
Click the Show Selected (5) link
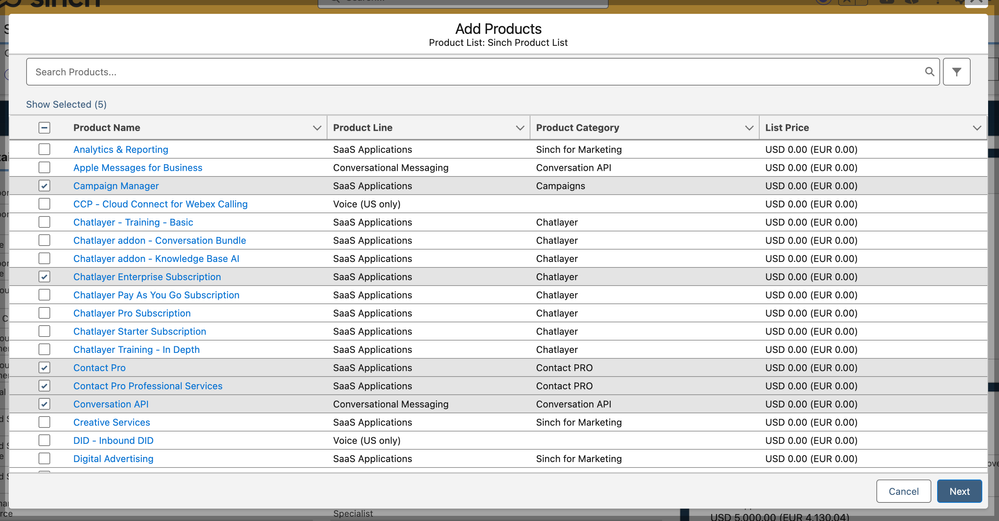click(66, 104)
